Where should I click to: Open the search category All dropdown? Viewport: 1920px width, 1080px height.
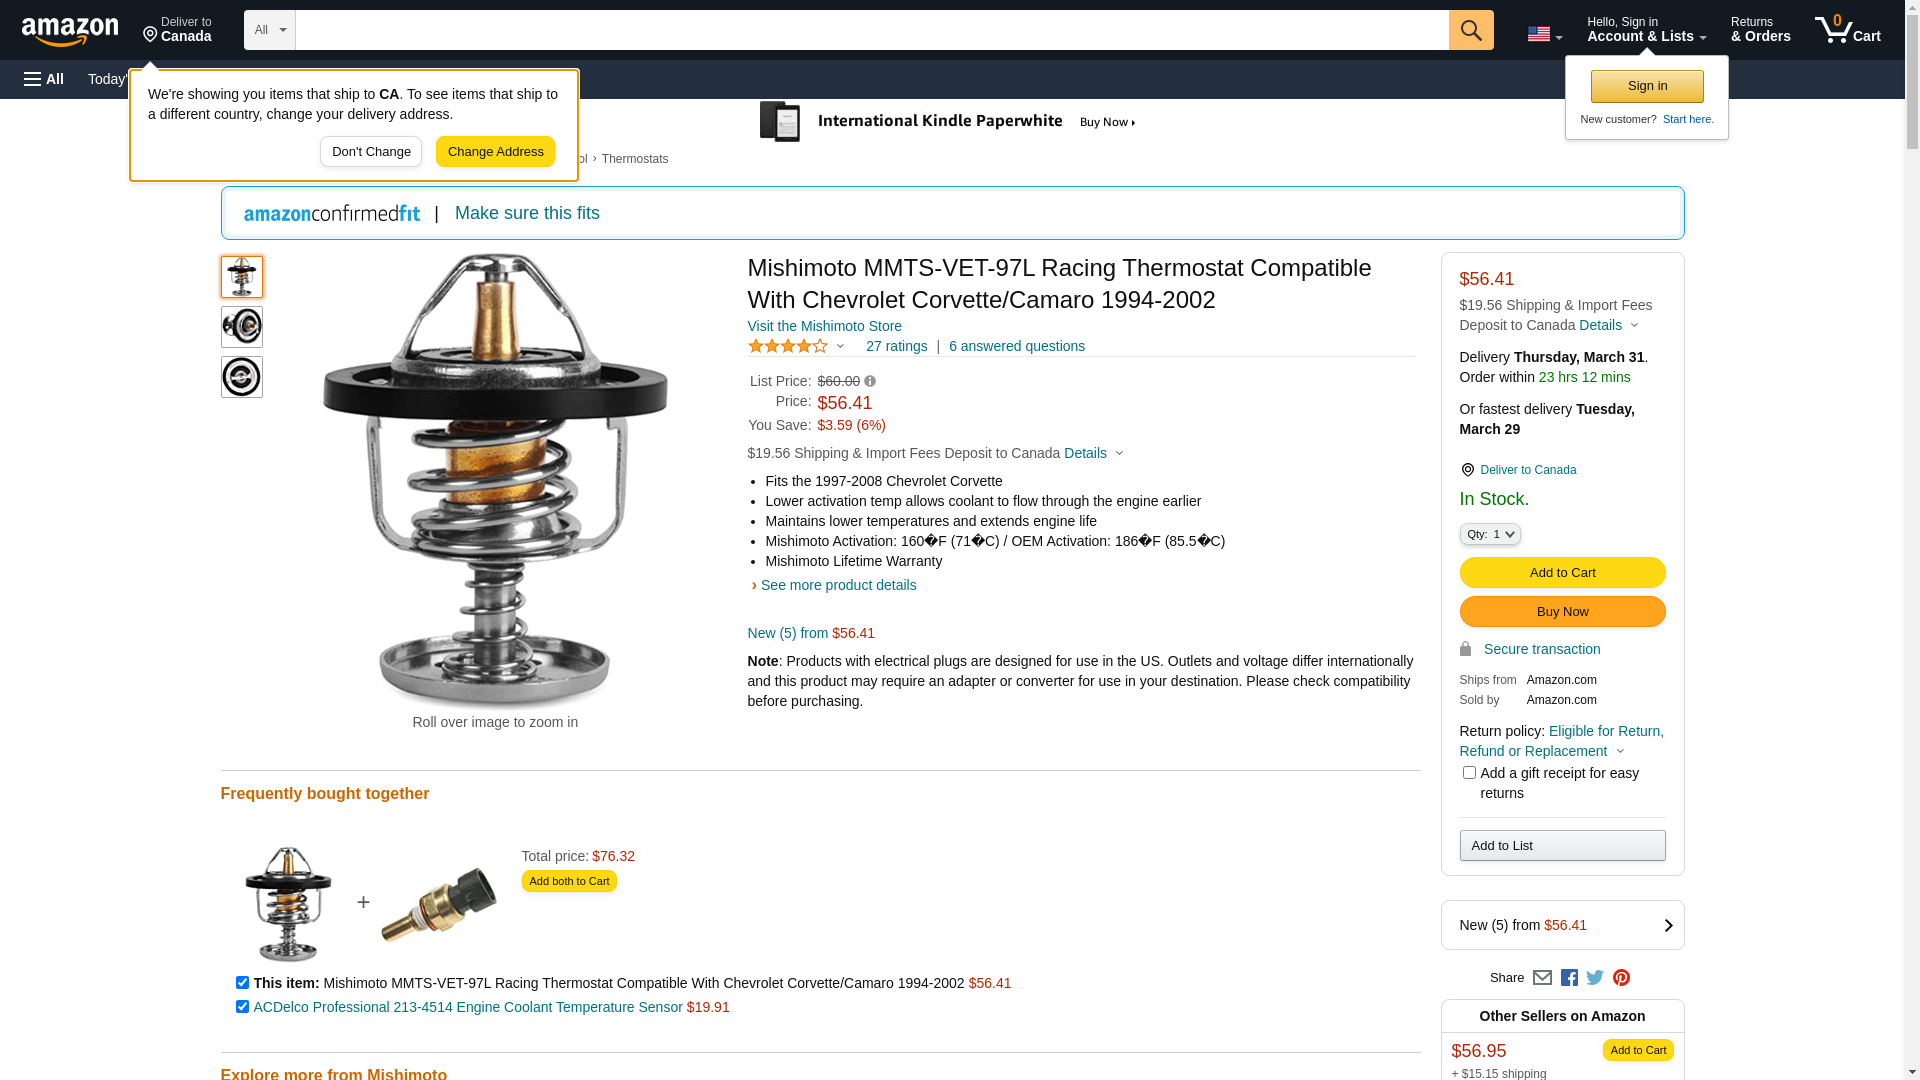point(270,30)
